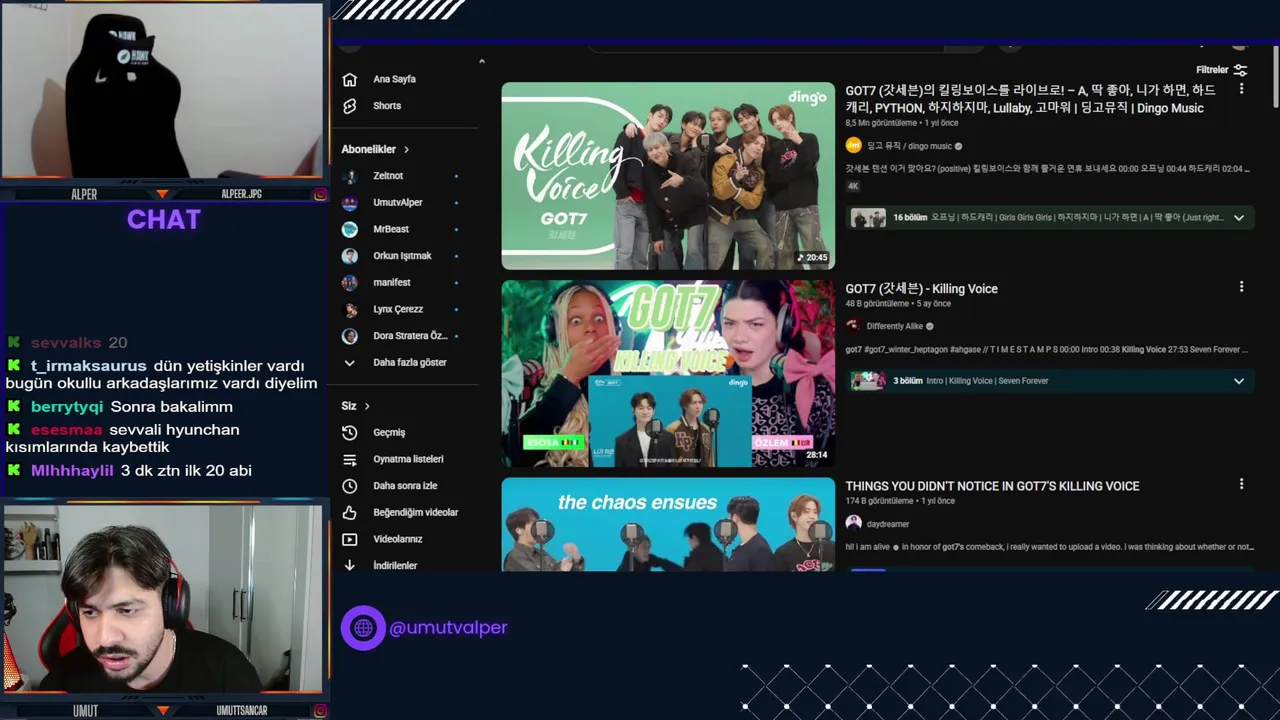Open Abonelikler section chevron
The height and width of the screenshot is (720, 1280).
pyautogui.click(x=406, y=150)
